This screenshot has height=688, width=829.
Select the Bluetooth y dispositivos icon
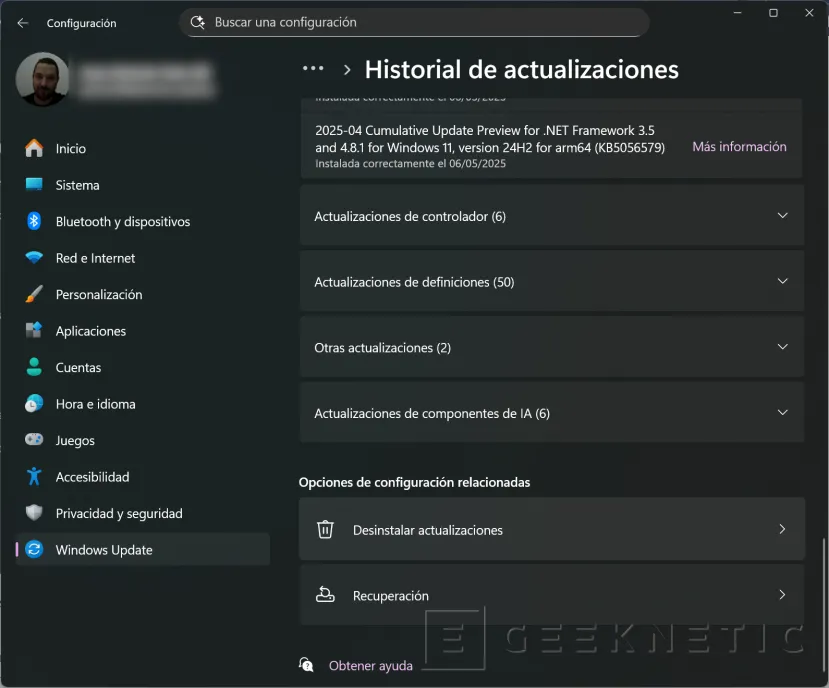click(33, 221)
